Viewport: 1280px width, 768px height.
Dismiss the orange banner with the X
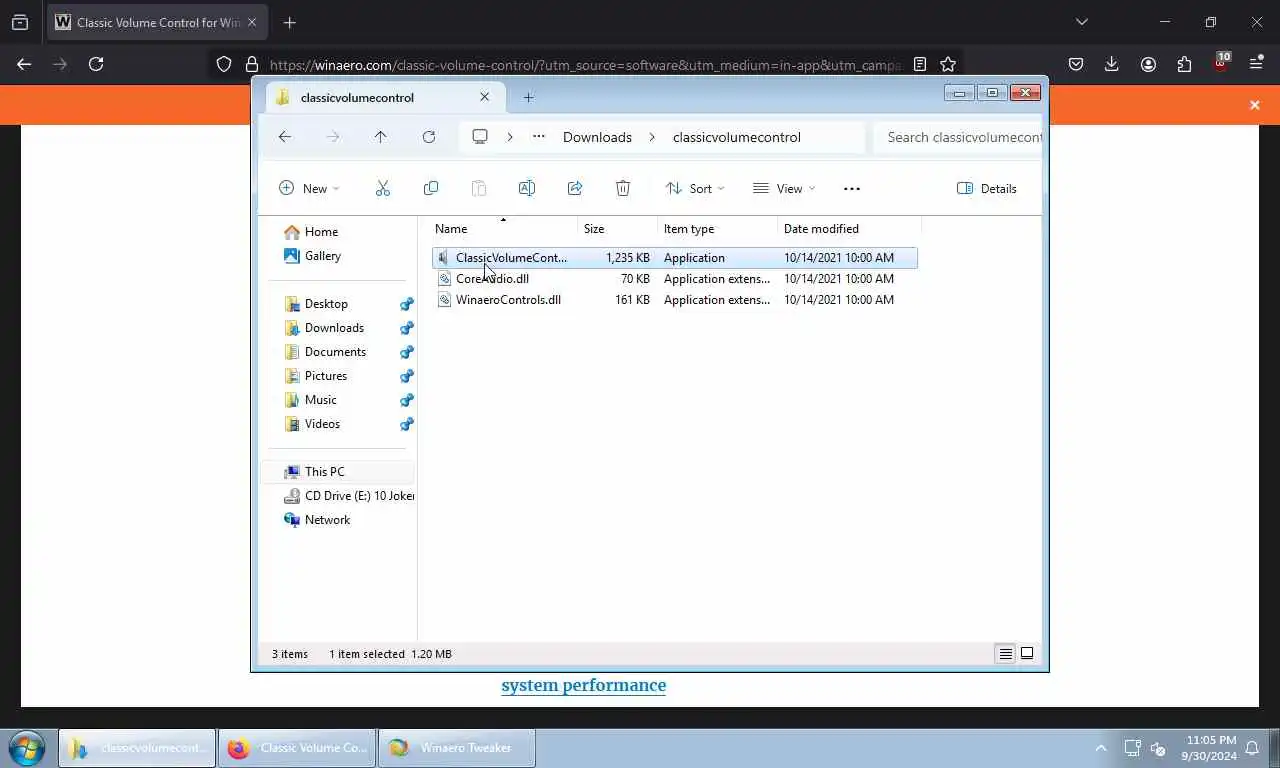1255,105
